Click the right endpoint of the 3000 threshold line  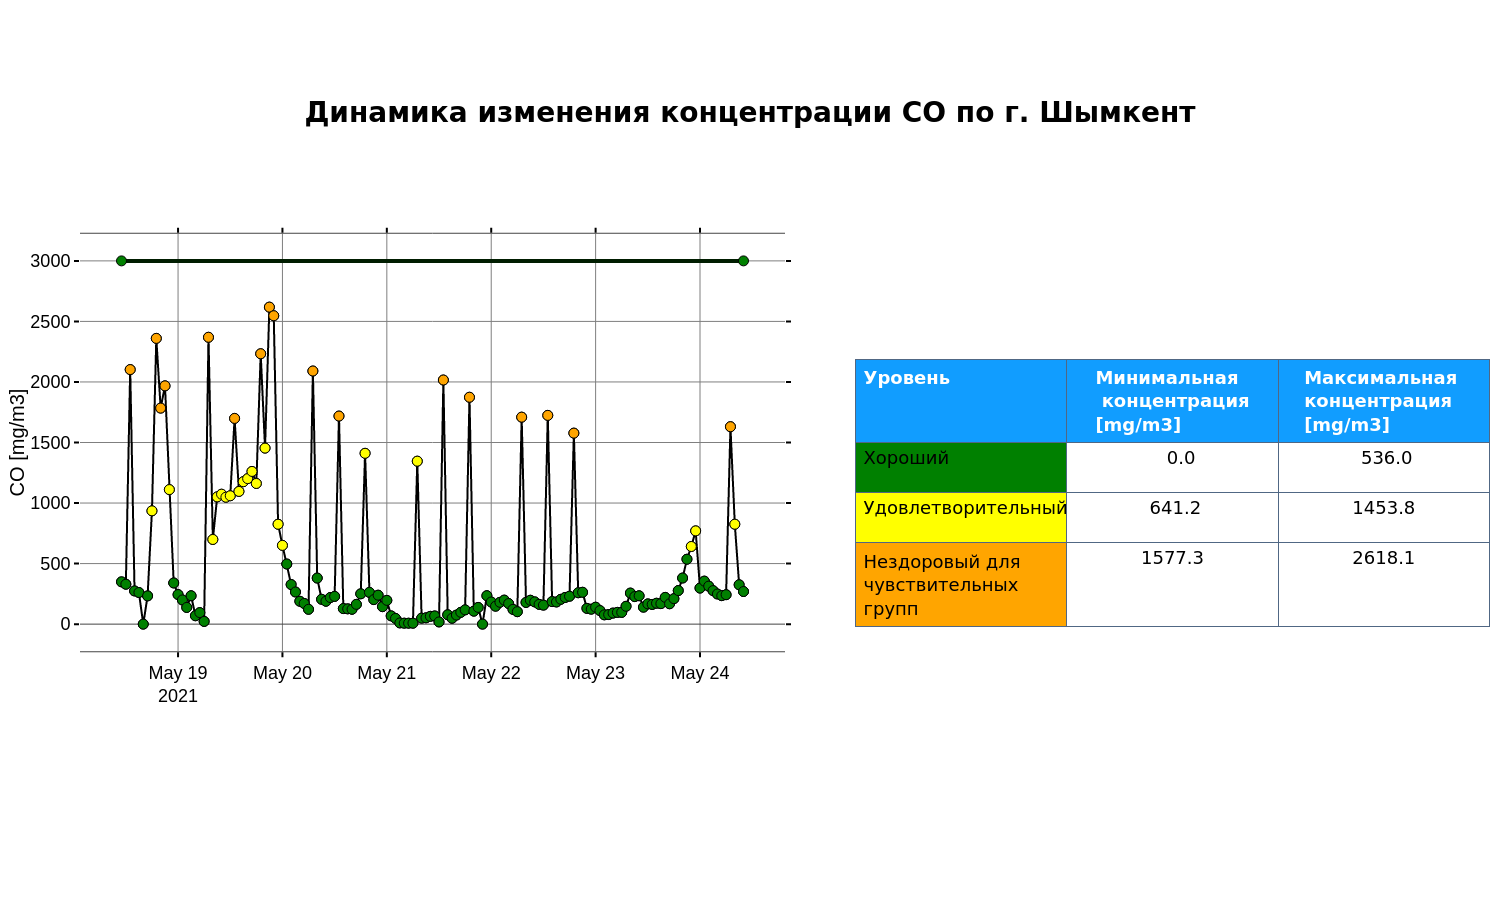[x=743, y=261]
